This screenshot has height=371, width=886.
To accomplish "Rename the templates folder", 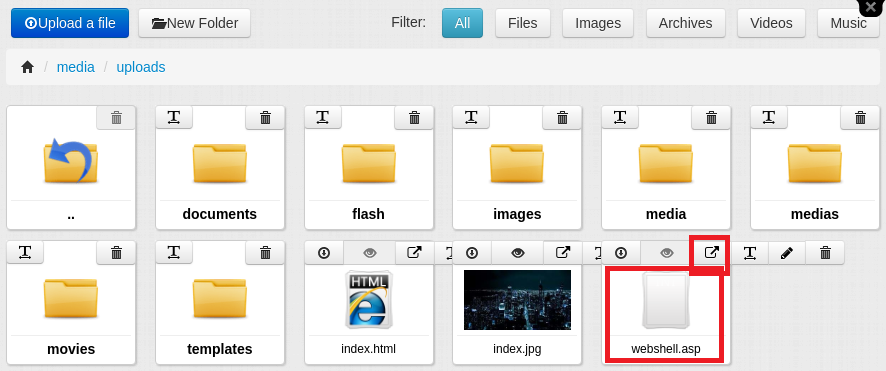I will pos(174,252).
